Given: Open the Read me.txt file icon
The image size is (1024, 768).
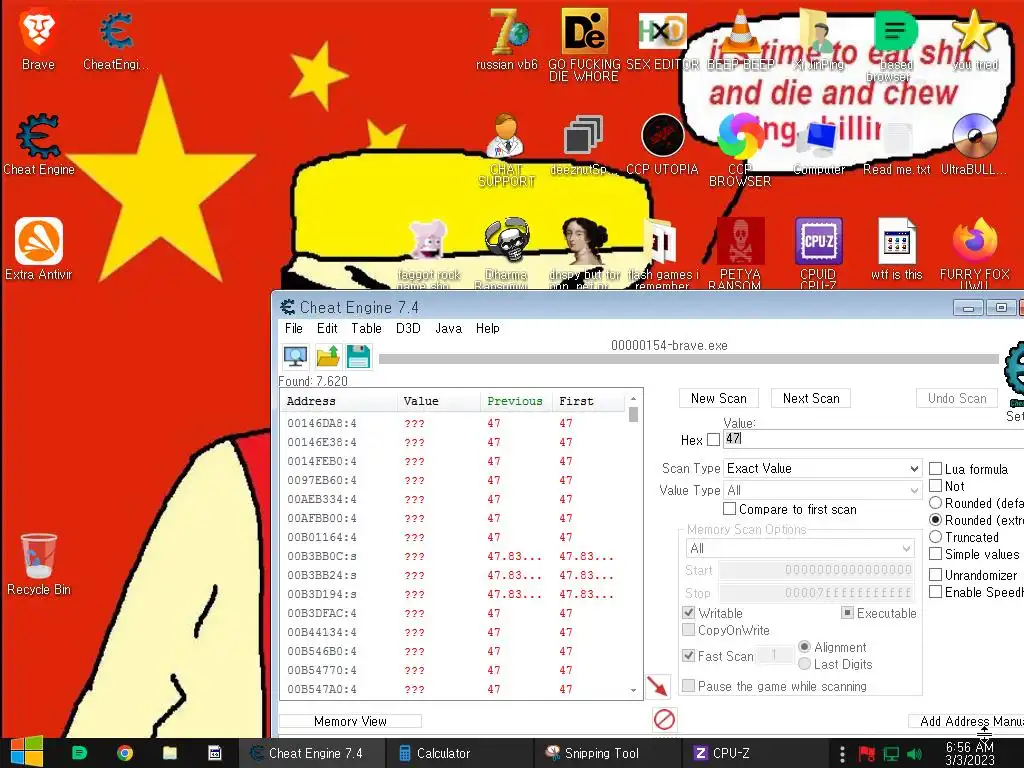Looking at the screenshot, I should [x=897, y=147].
